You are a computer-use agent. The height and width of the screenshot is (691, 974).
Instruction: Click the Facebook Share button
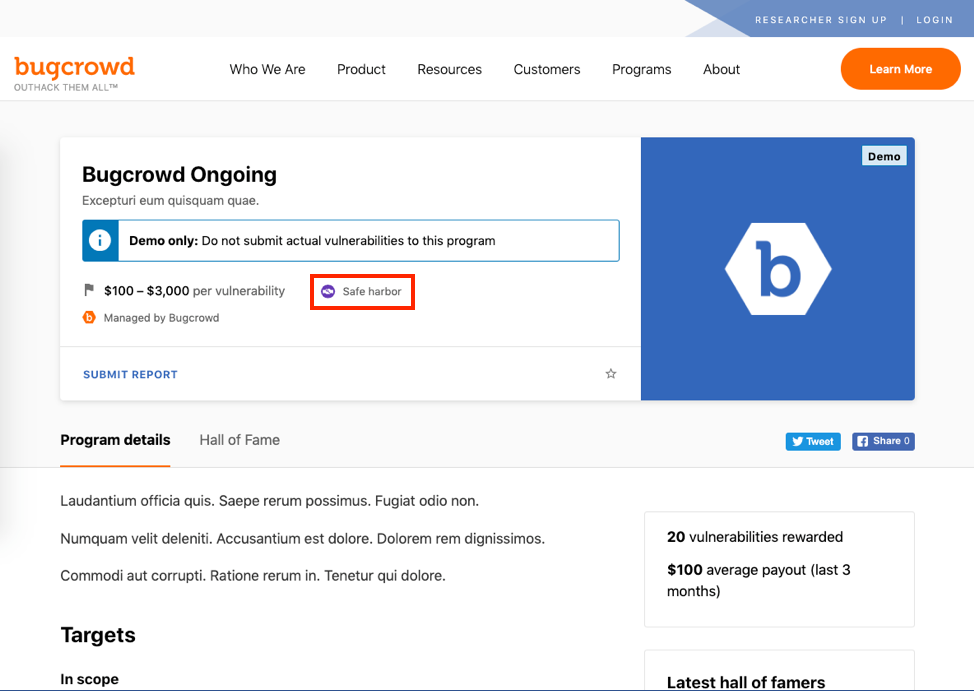tap(883, 441)
